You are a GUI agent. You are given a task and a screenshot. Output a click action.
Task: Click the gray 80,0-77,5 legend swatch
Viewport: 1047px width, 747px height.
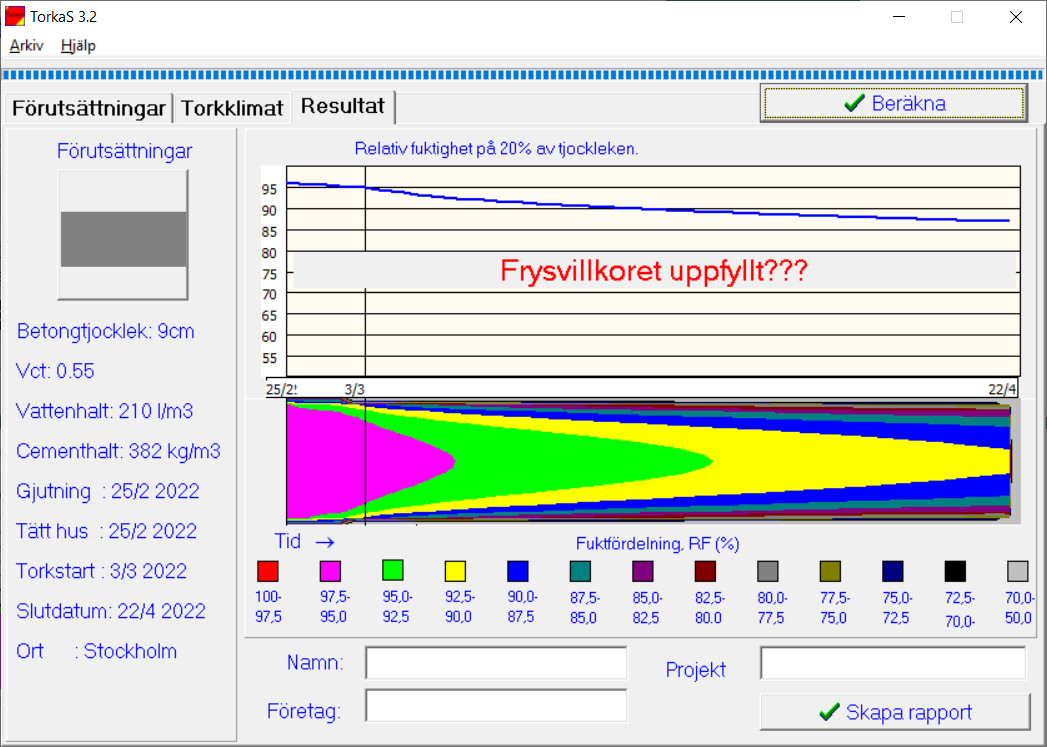point(768,571)
